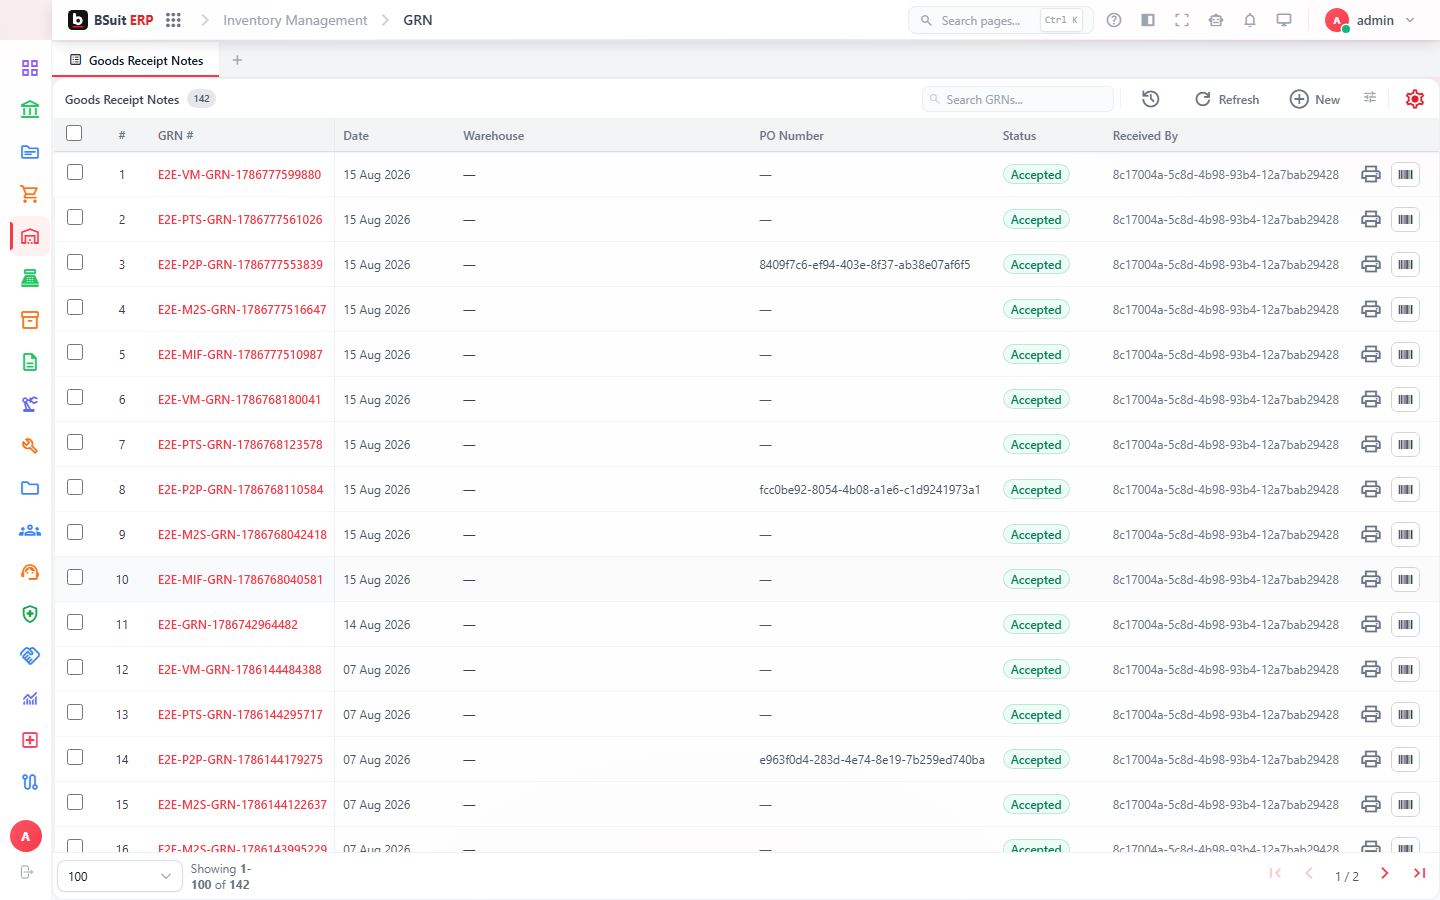Open the app launcher grid icon
Image resolution: width=1440 pixels, height=900 pixels.
[173, 20]
